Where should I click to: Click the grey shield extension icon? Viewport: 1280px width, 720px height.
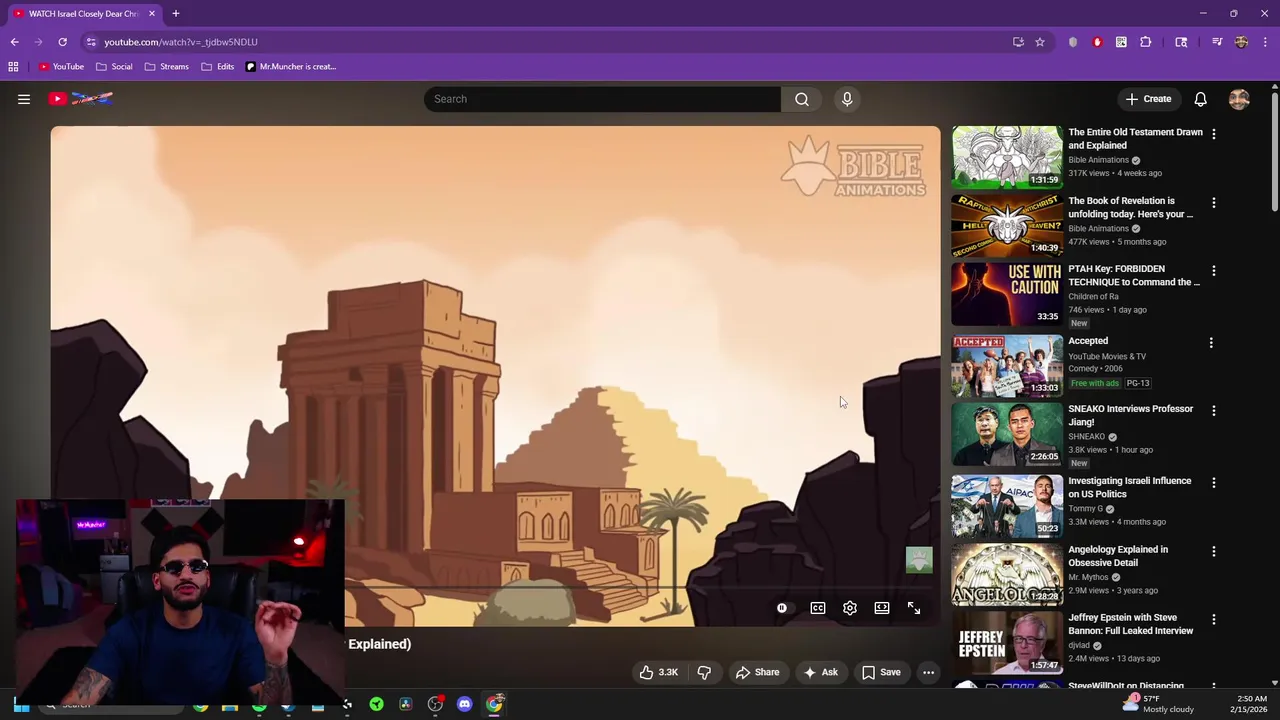click(1073, 42)
